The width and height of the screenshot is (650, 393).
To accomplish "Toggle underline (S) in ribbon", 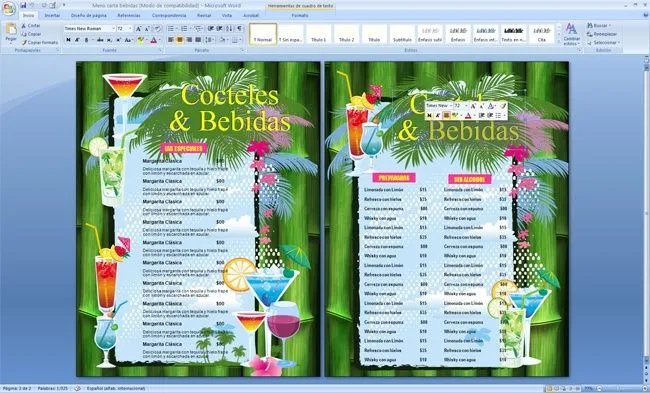I will [87, 40].
